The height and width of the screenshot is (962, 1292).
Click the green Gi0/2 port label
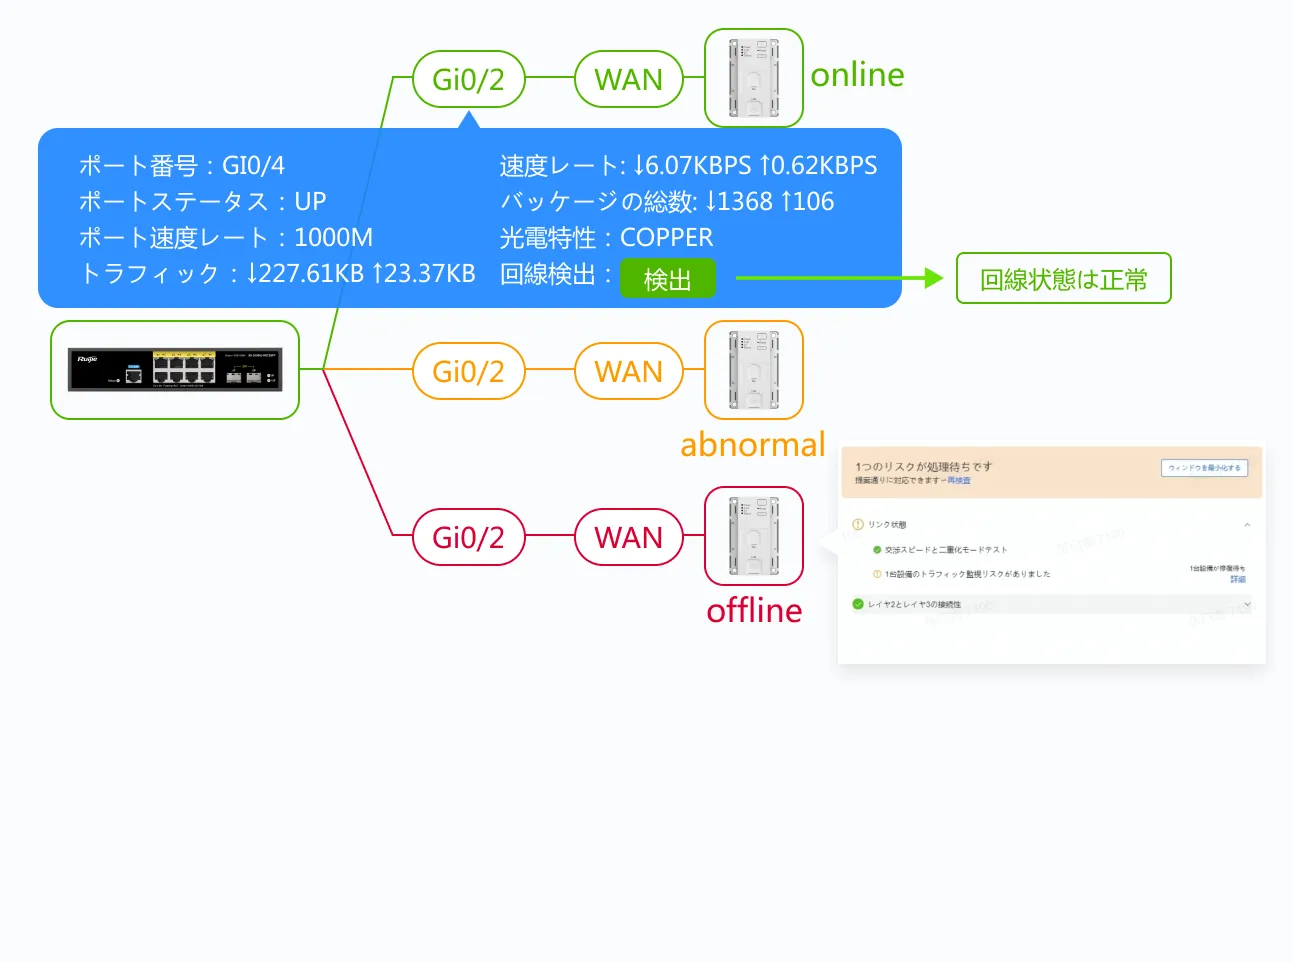coord(468,79)
